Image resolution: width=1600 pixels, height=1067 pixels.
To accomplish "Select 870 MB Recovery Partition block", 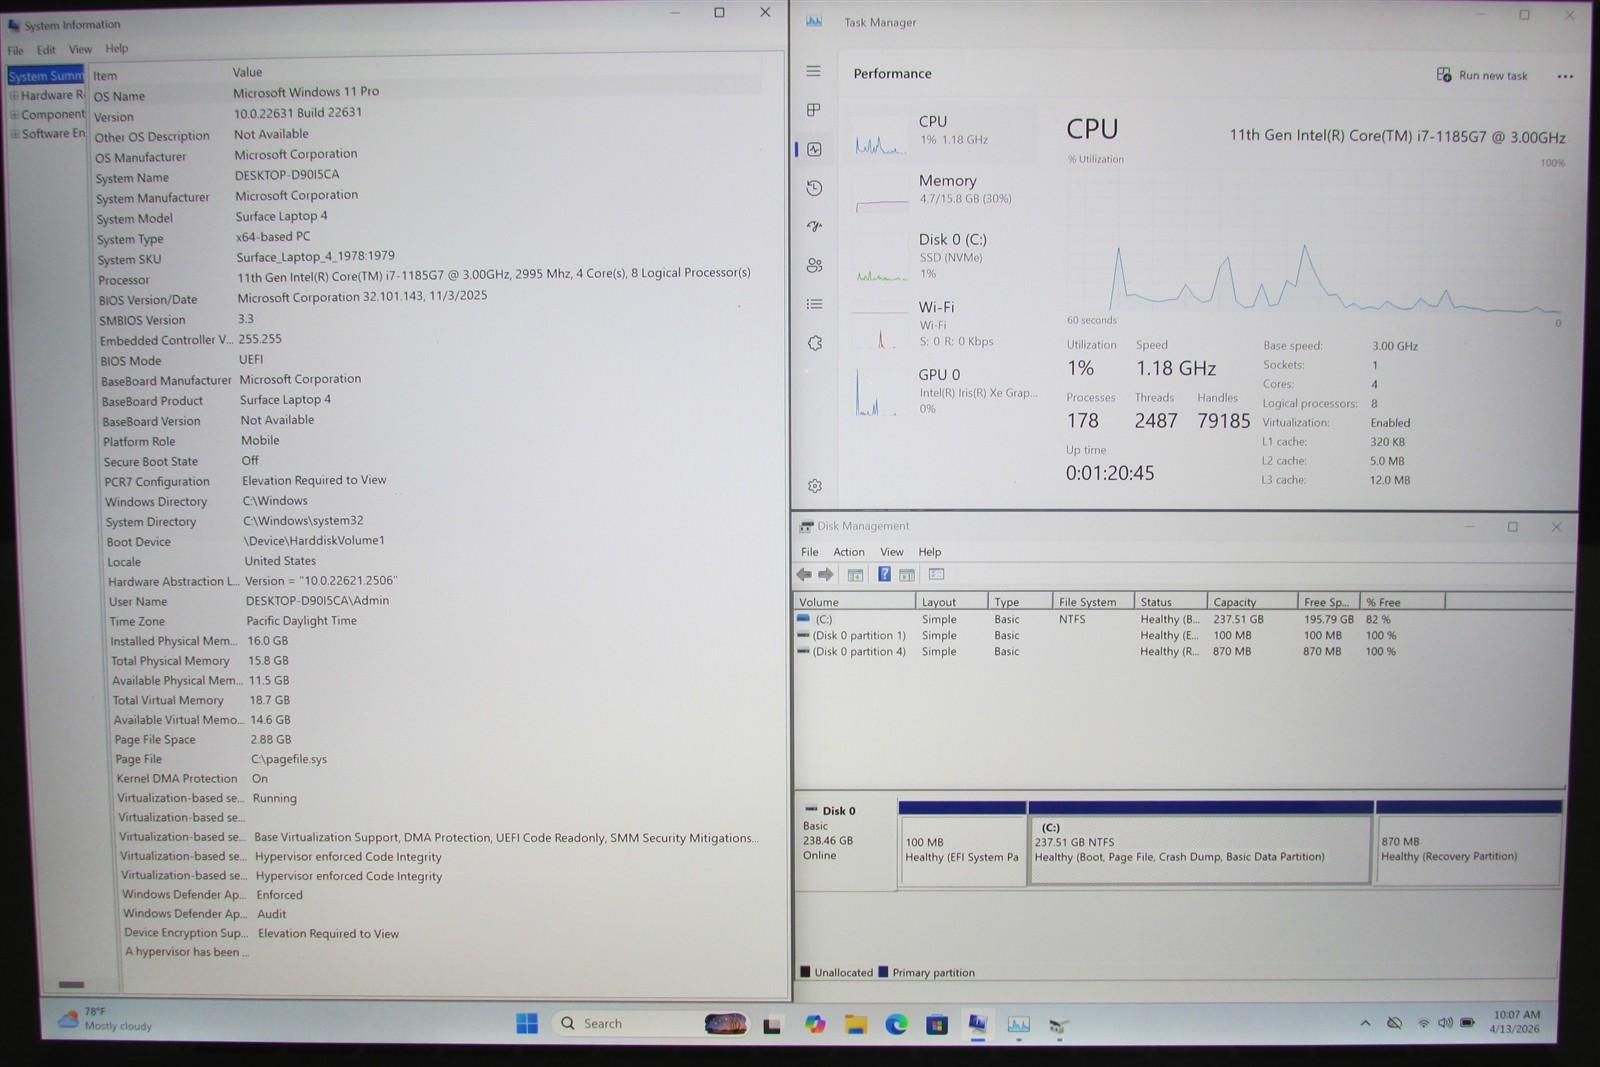I will [1468, 843].
